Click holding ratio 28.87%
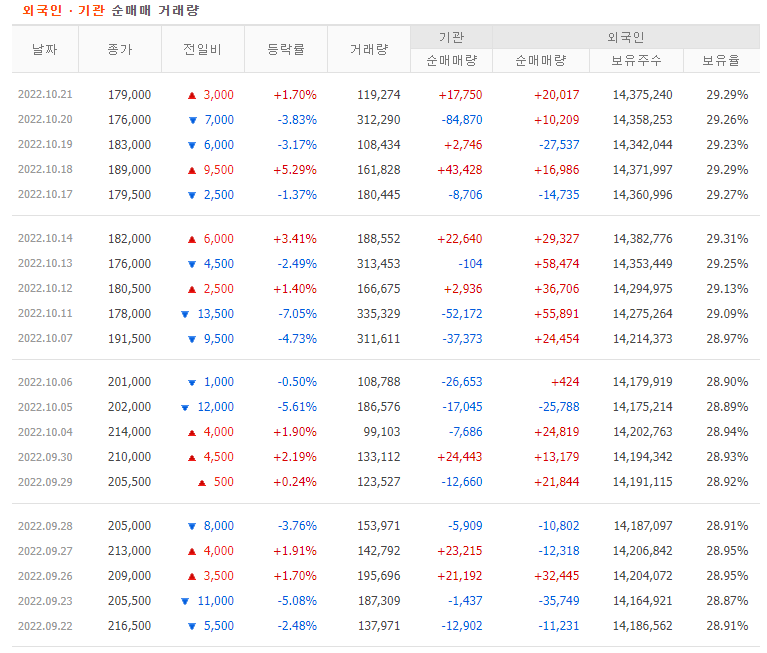This screenshot has height=653, width=767. (727, 601)
